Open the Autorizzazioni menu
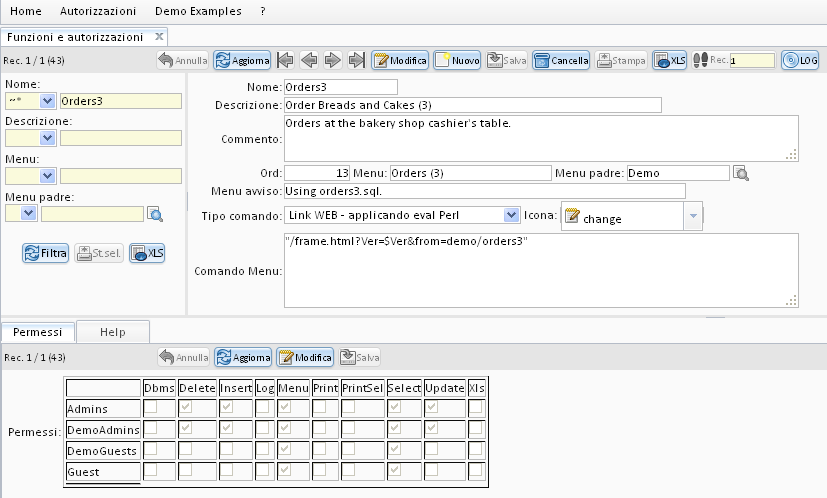This screenshot has height=498, width=827. (98, 11)
